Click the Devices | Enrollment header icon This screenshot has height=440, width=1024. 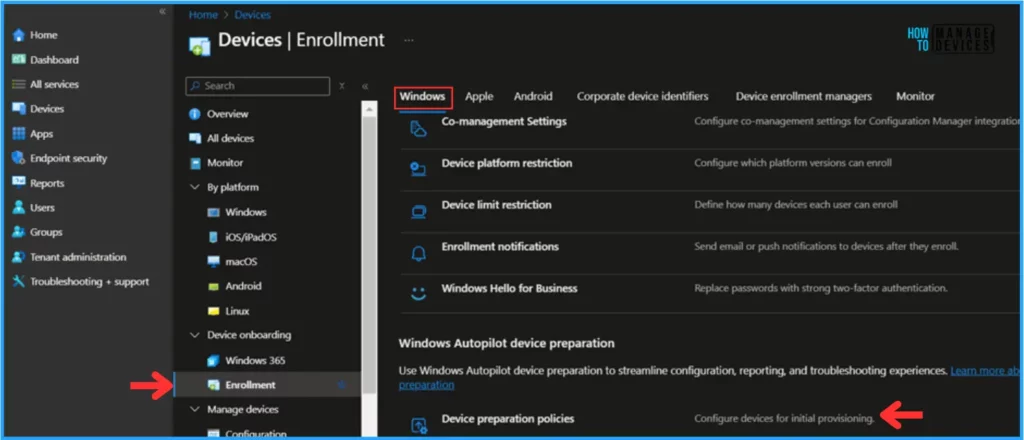click(199, 44)
